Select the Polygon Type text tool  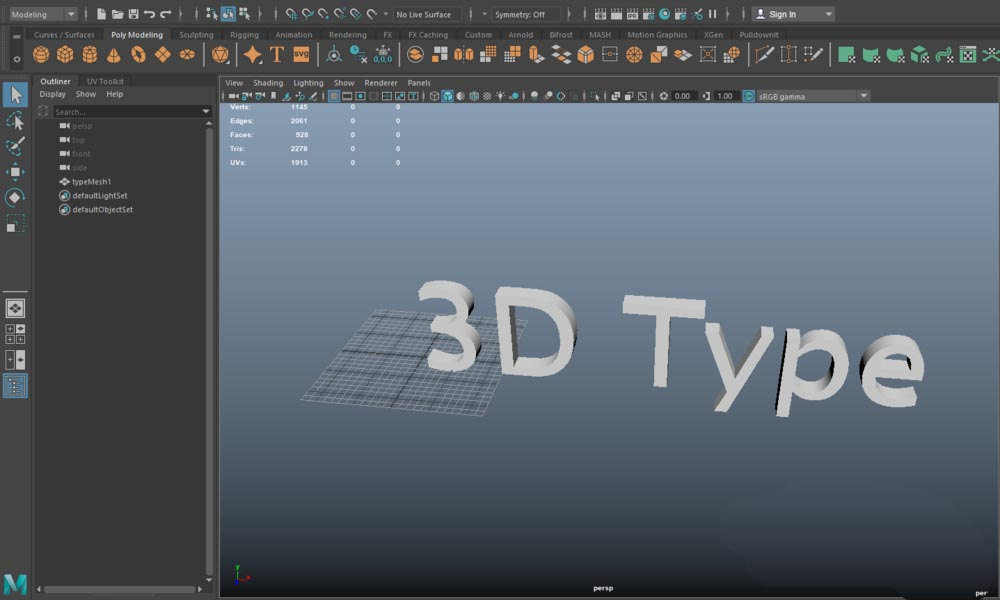tap(277, 54)
